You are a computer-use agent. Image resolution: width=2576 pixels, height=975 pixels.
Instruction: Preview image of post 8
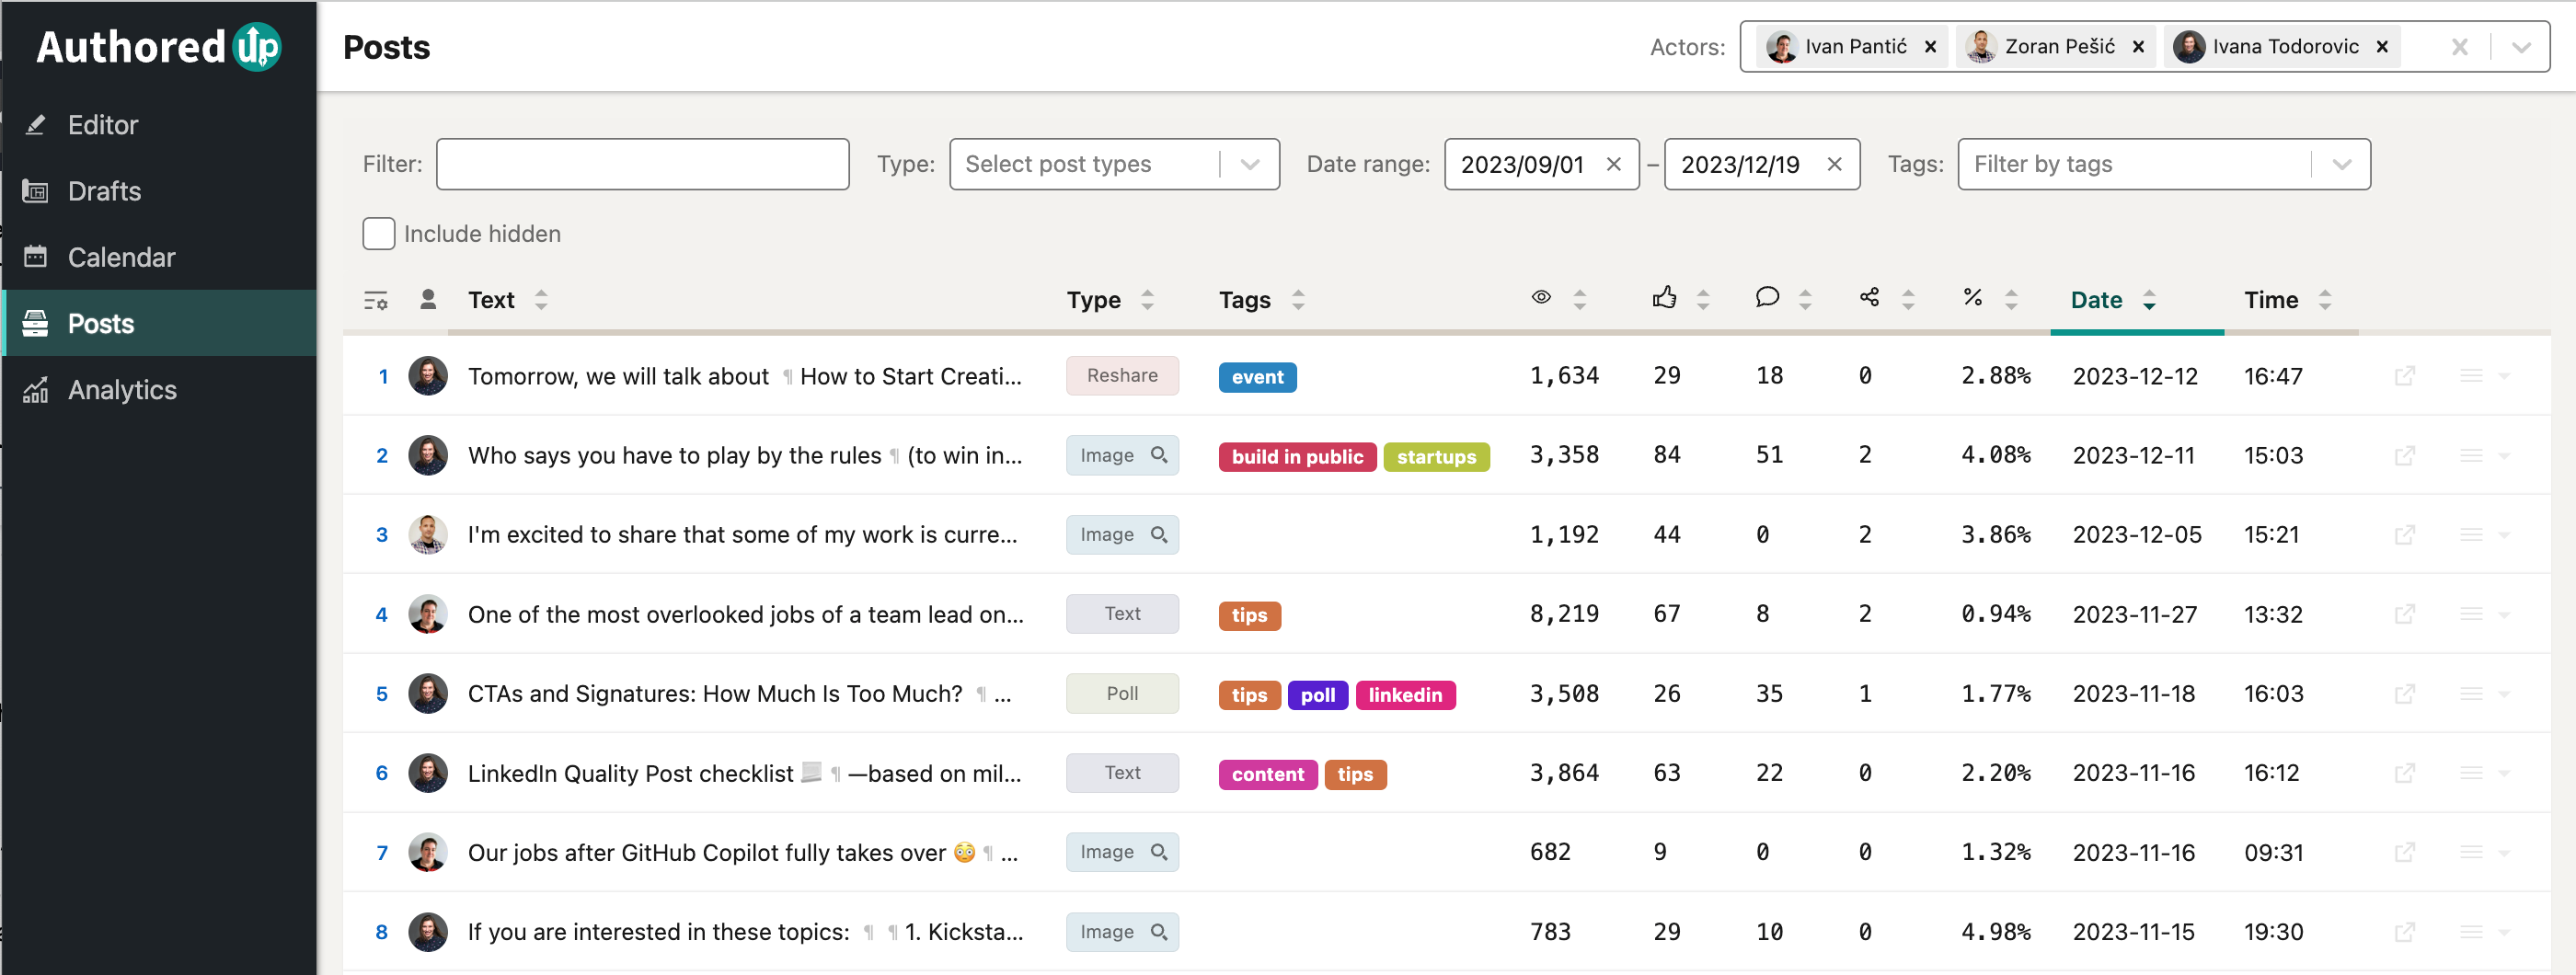1122,932
